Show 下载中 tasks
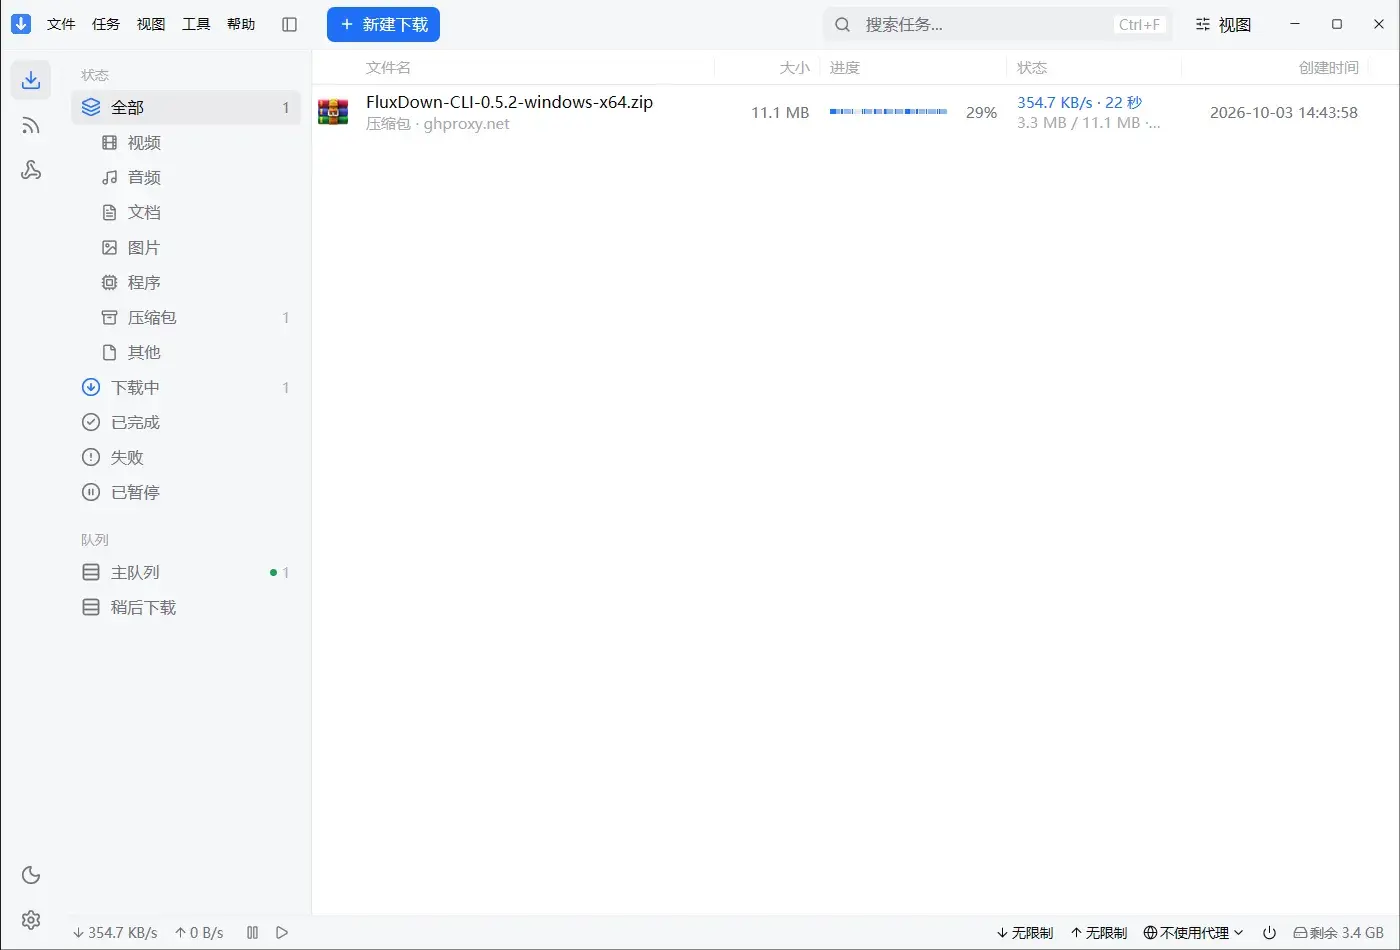 [x=186, y=387]
